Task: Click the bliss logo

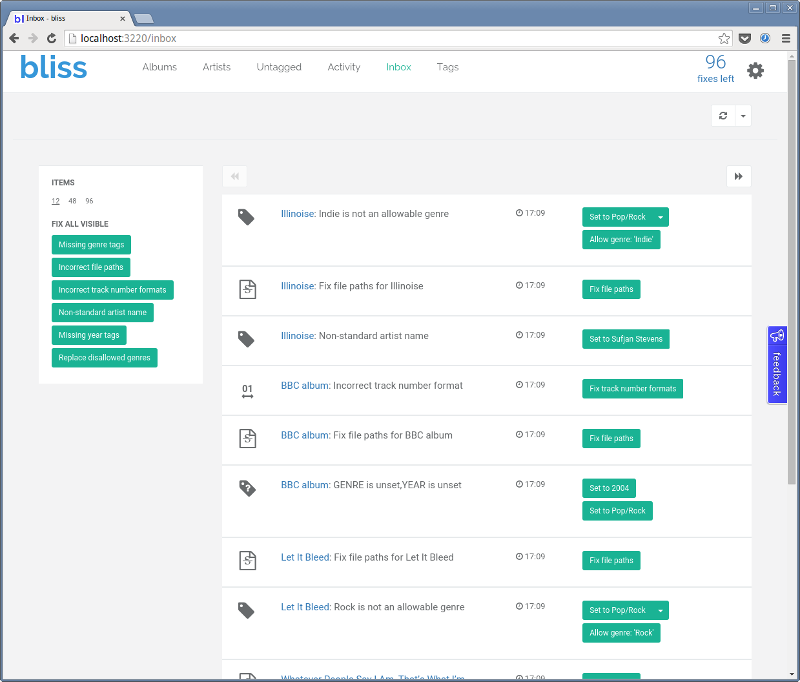Action: coord(54,67)
